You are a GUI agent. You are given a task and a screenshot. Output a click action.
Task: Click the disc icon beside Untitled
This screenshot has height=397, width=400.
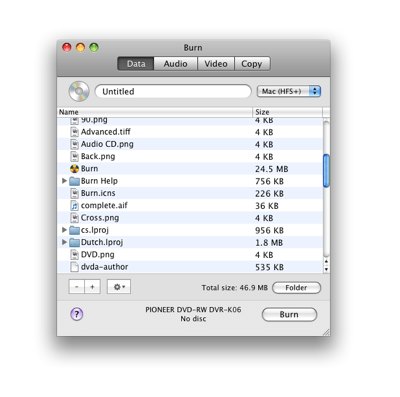79,91
